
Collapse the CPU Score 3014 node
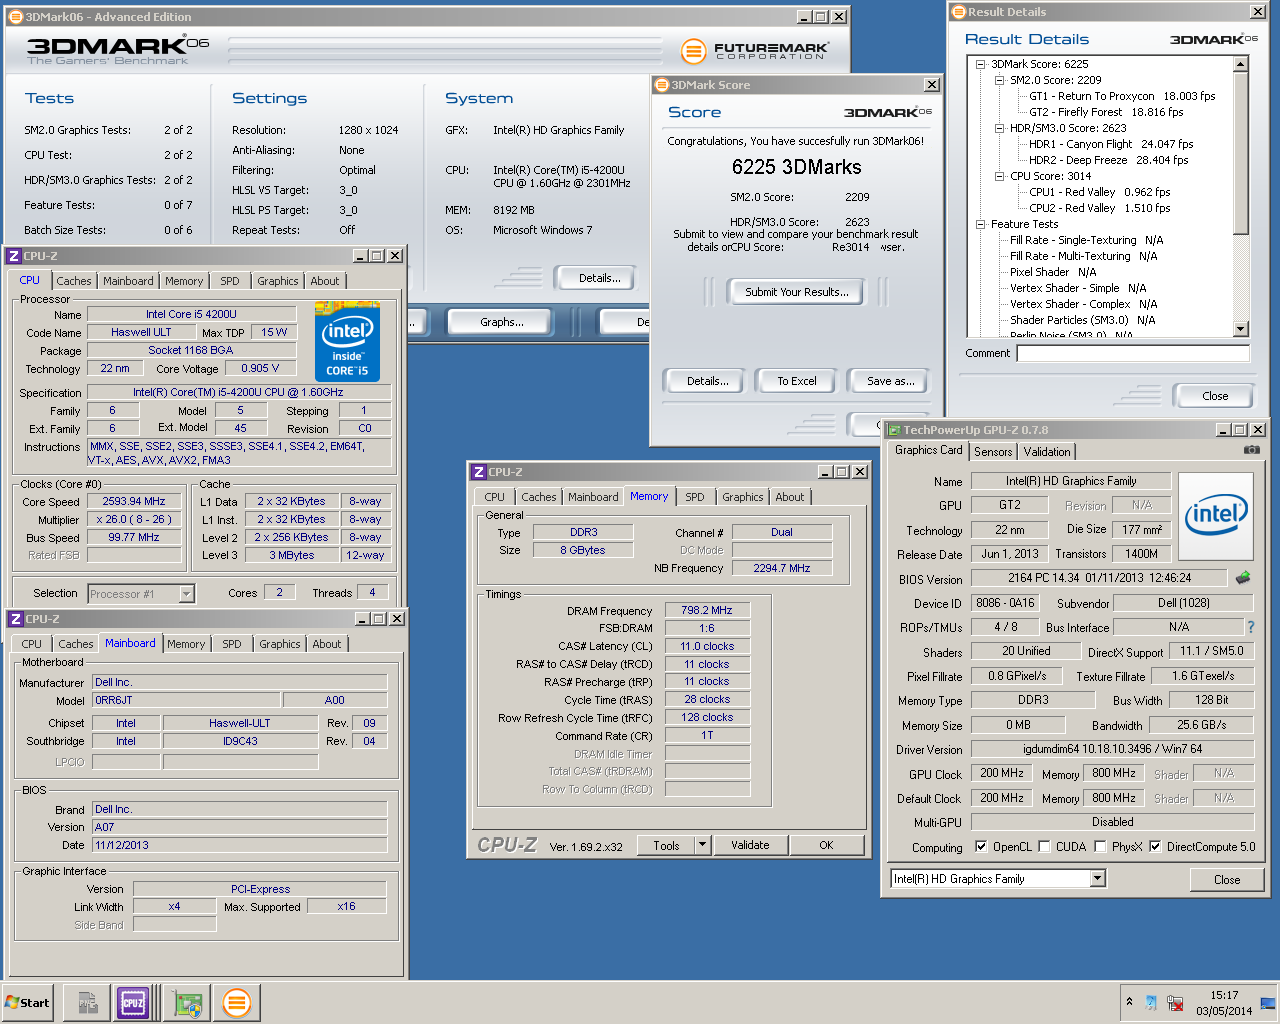[999, 176]
